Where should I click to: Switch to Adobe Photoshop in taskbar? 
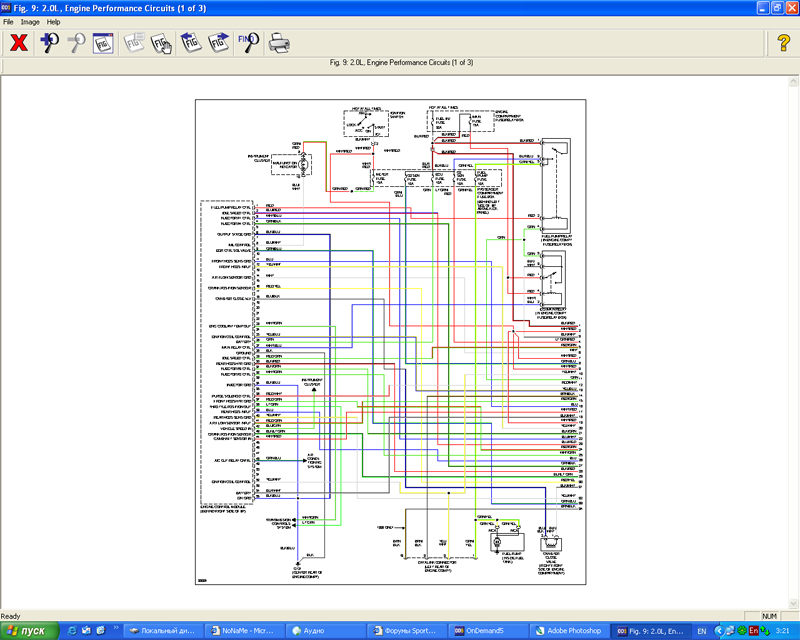point(568,631)
